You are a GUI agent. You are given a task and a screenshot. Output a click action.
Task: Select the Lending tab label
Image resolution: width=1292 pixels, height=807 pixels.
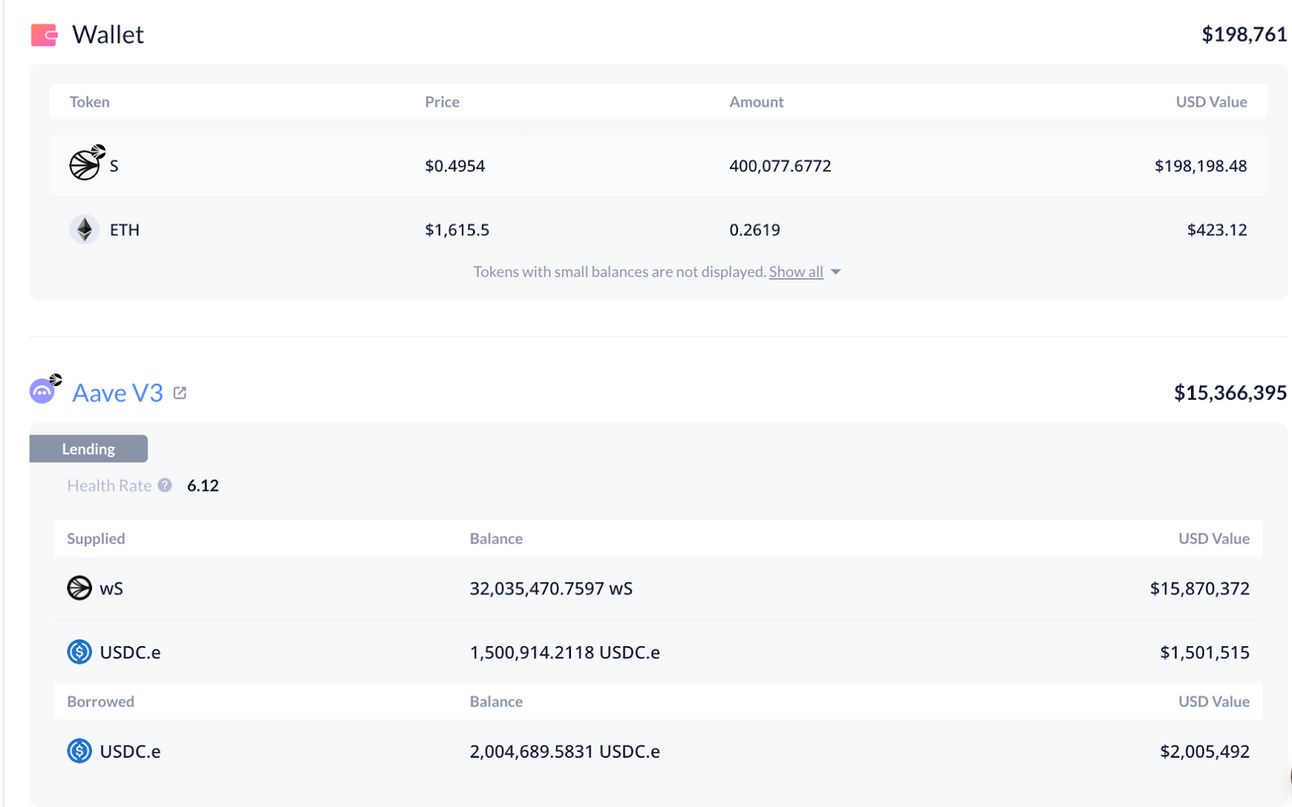pos(88,449)
